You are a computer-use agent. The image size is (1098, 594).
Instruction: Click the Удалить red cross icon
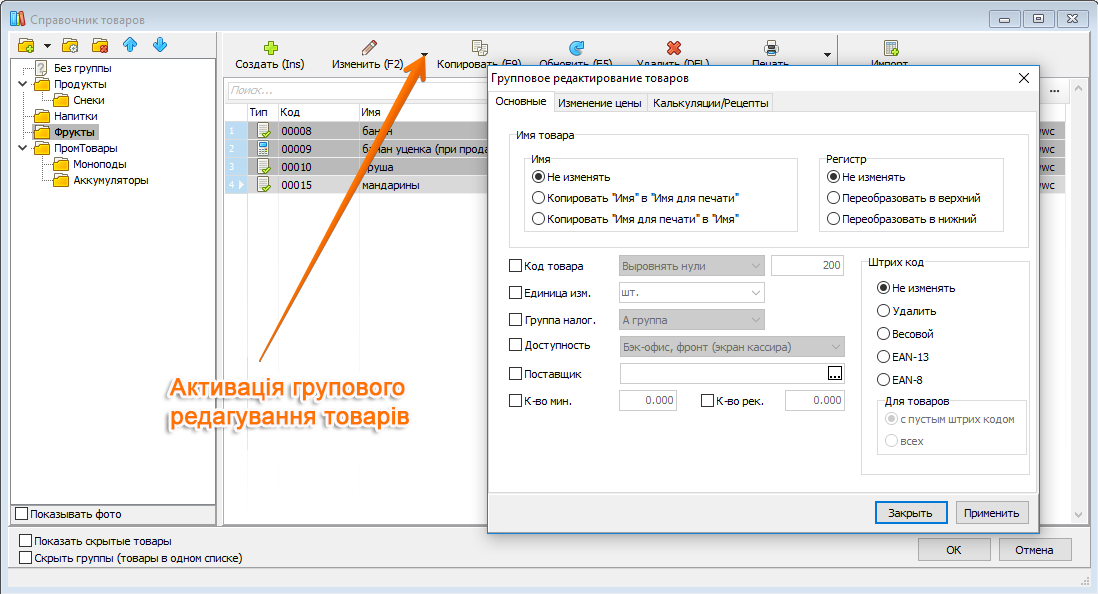click(674, 48)
